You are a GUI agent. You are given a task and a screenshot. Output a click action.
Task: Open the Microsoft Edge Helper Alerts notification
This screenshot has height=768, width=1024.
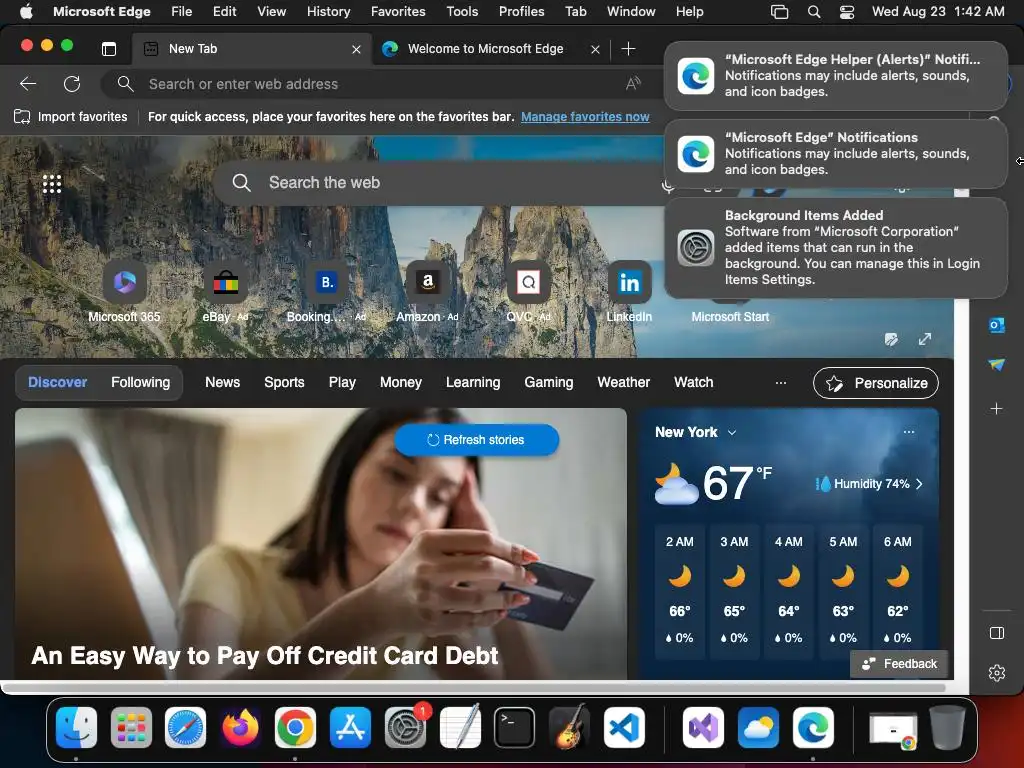(x=835, y=76)
